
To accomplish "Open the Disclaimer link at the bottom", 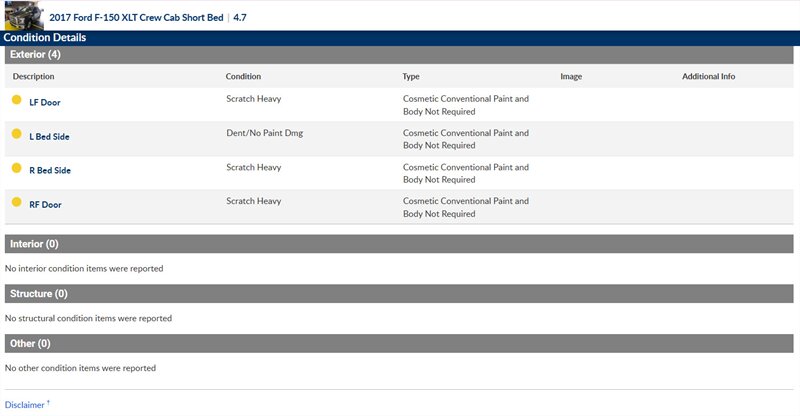I will coord(25,405).
